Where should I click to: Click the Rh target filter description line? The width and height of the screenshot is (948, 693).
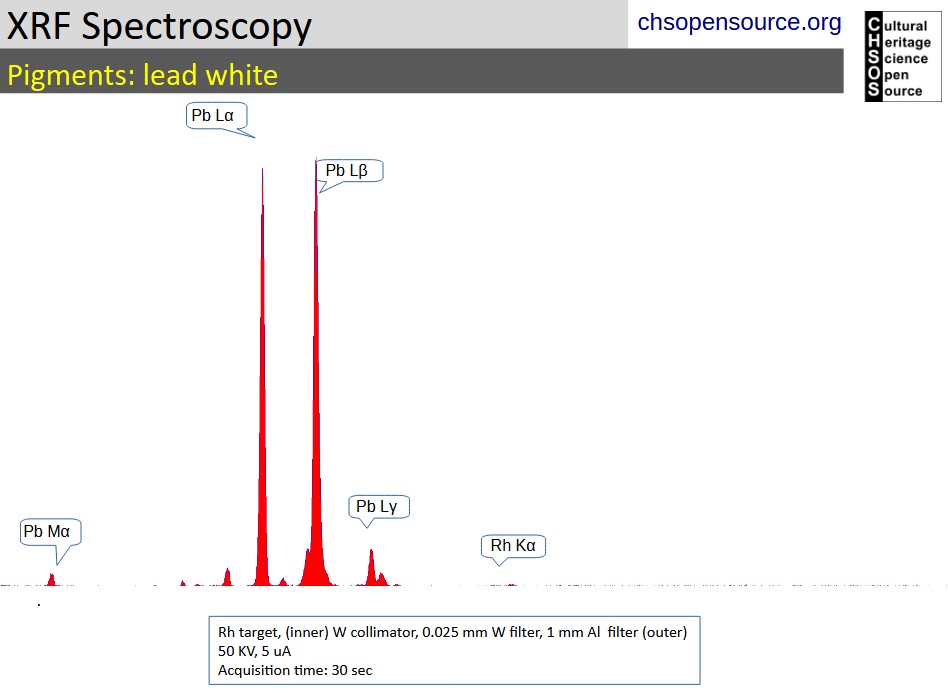[452, 632]
